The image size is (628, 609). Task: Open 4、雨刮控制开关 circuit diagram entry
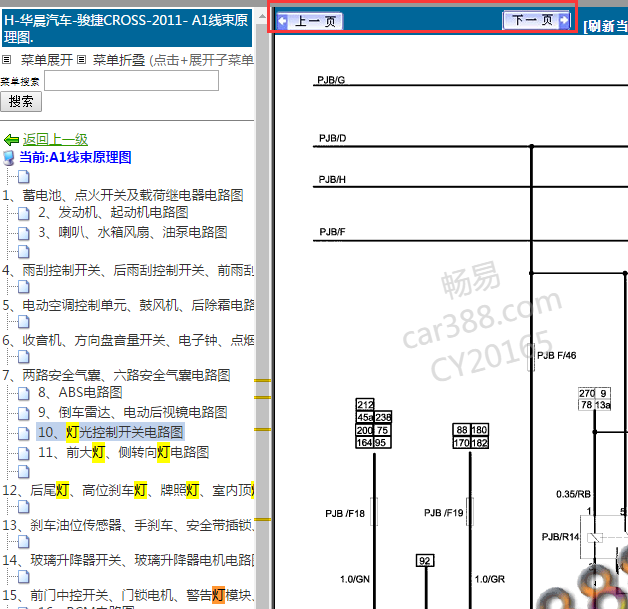(128, 270)
